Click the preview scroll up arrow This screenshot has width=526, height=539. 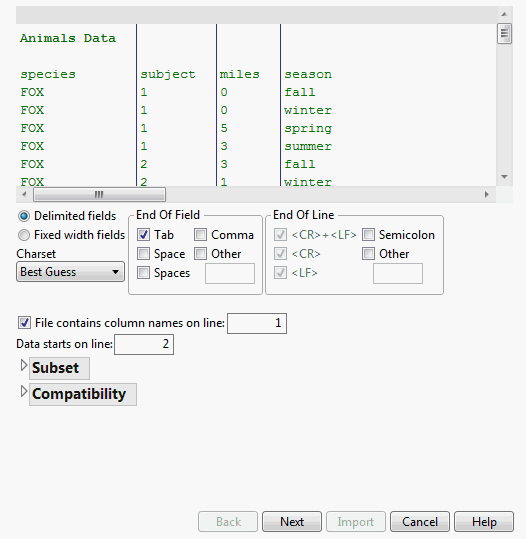[x=504, y=14]
